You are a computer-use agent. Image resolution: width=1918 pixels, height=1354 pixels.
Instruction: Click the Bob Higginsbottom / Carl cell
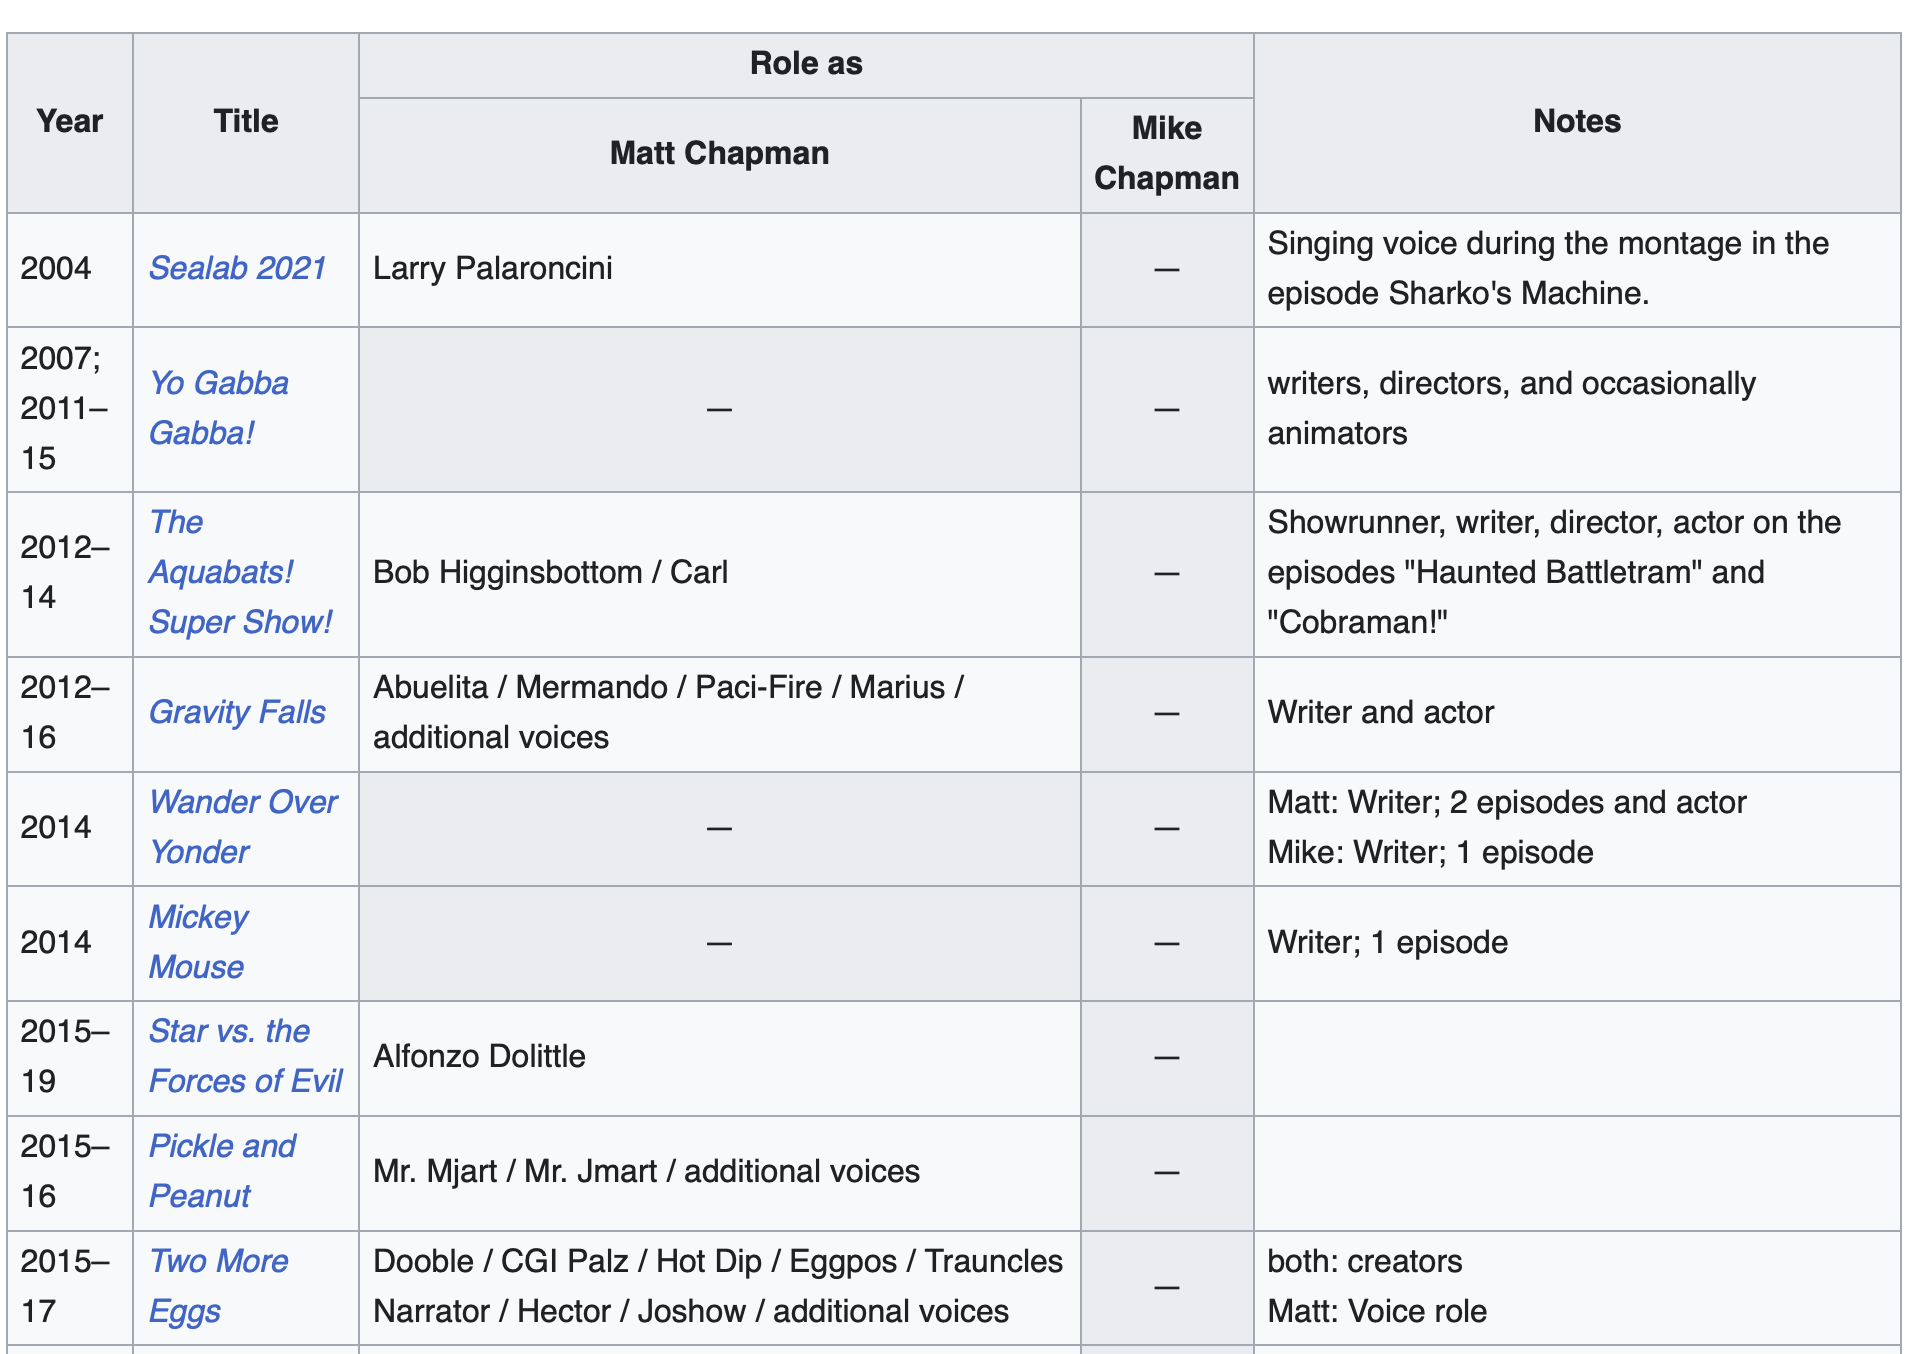(720, 573)
